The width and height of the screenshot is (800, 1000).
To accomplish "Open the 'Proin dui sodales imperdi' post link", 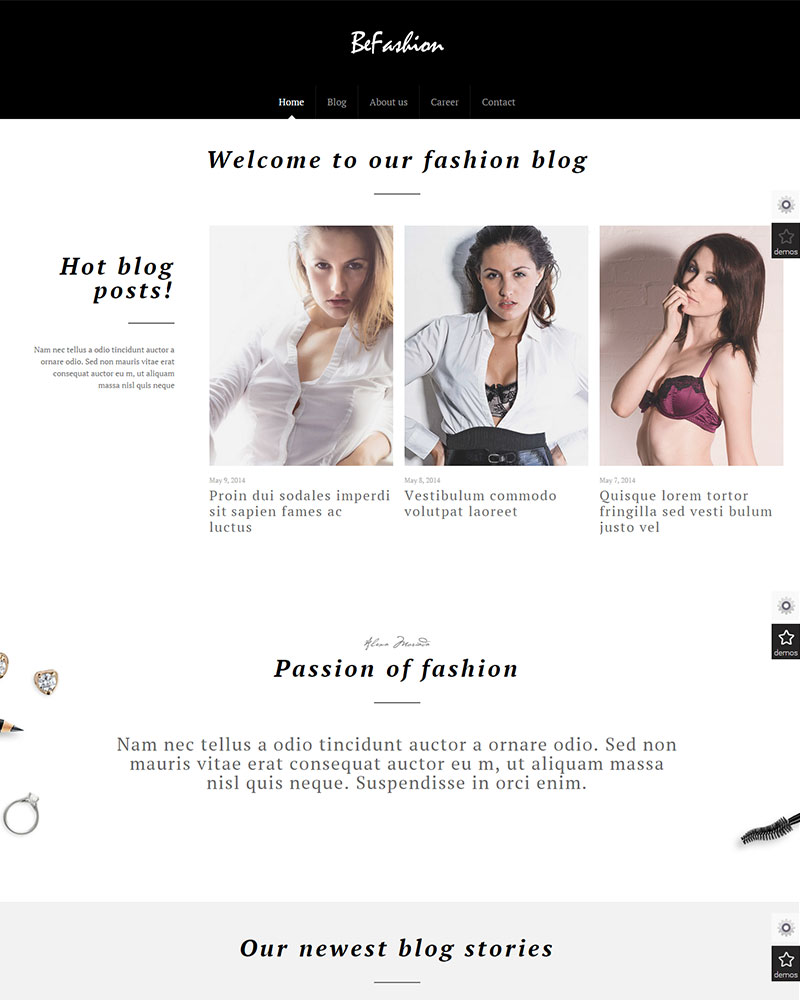I will tap(299, 511).
